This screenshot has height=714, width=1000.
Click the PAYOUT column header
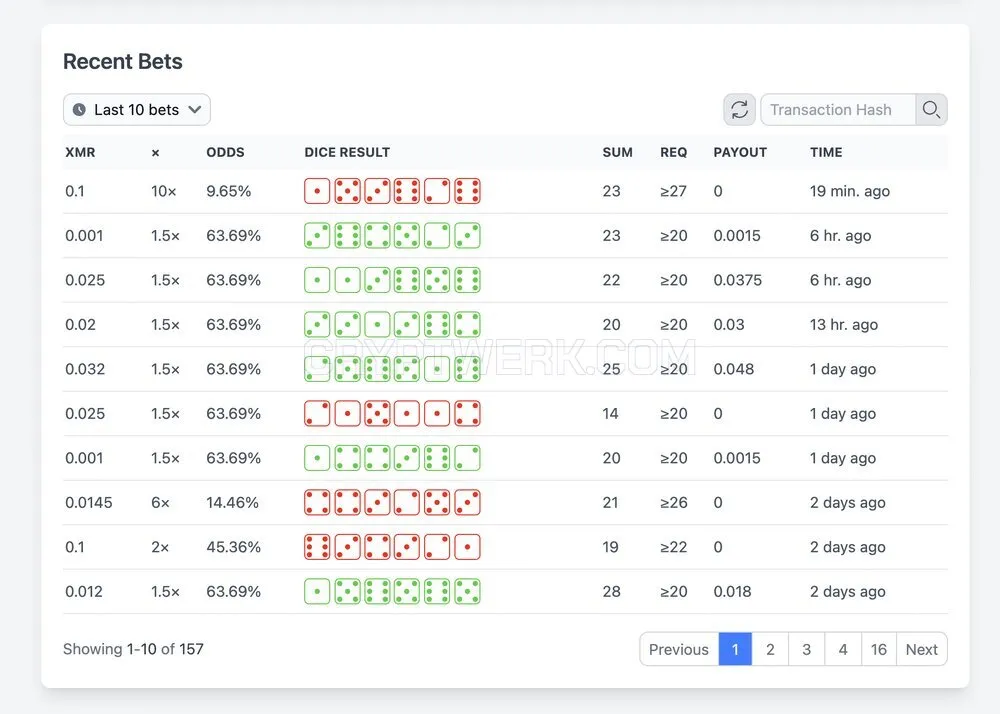tap(740, 152)
